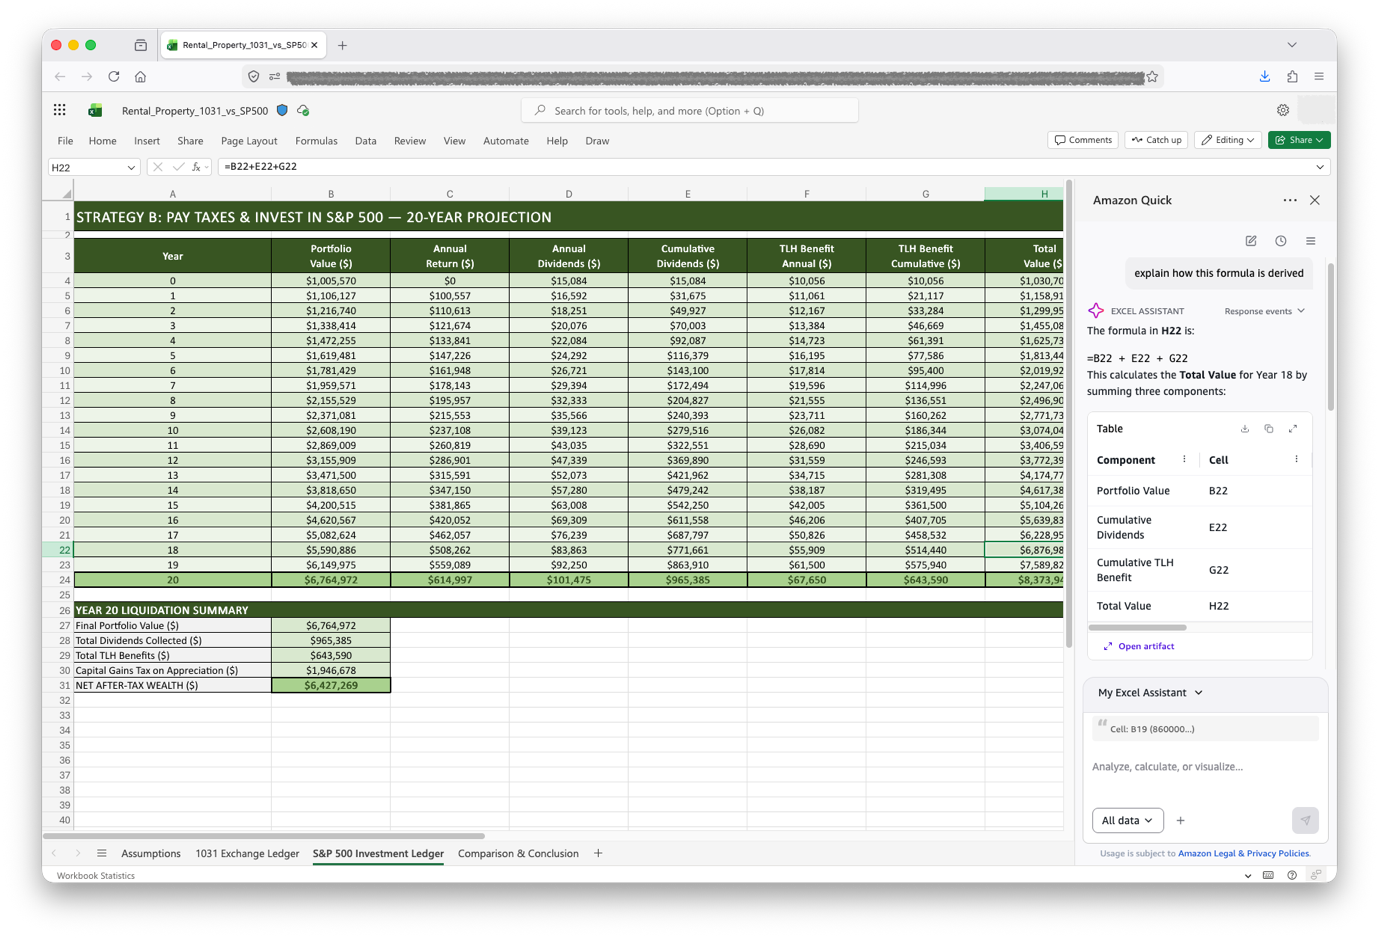Select all cells with corner triangle

[66, 194]
